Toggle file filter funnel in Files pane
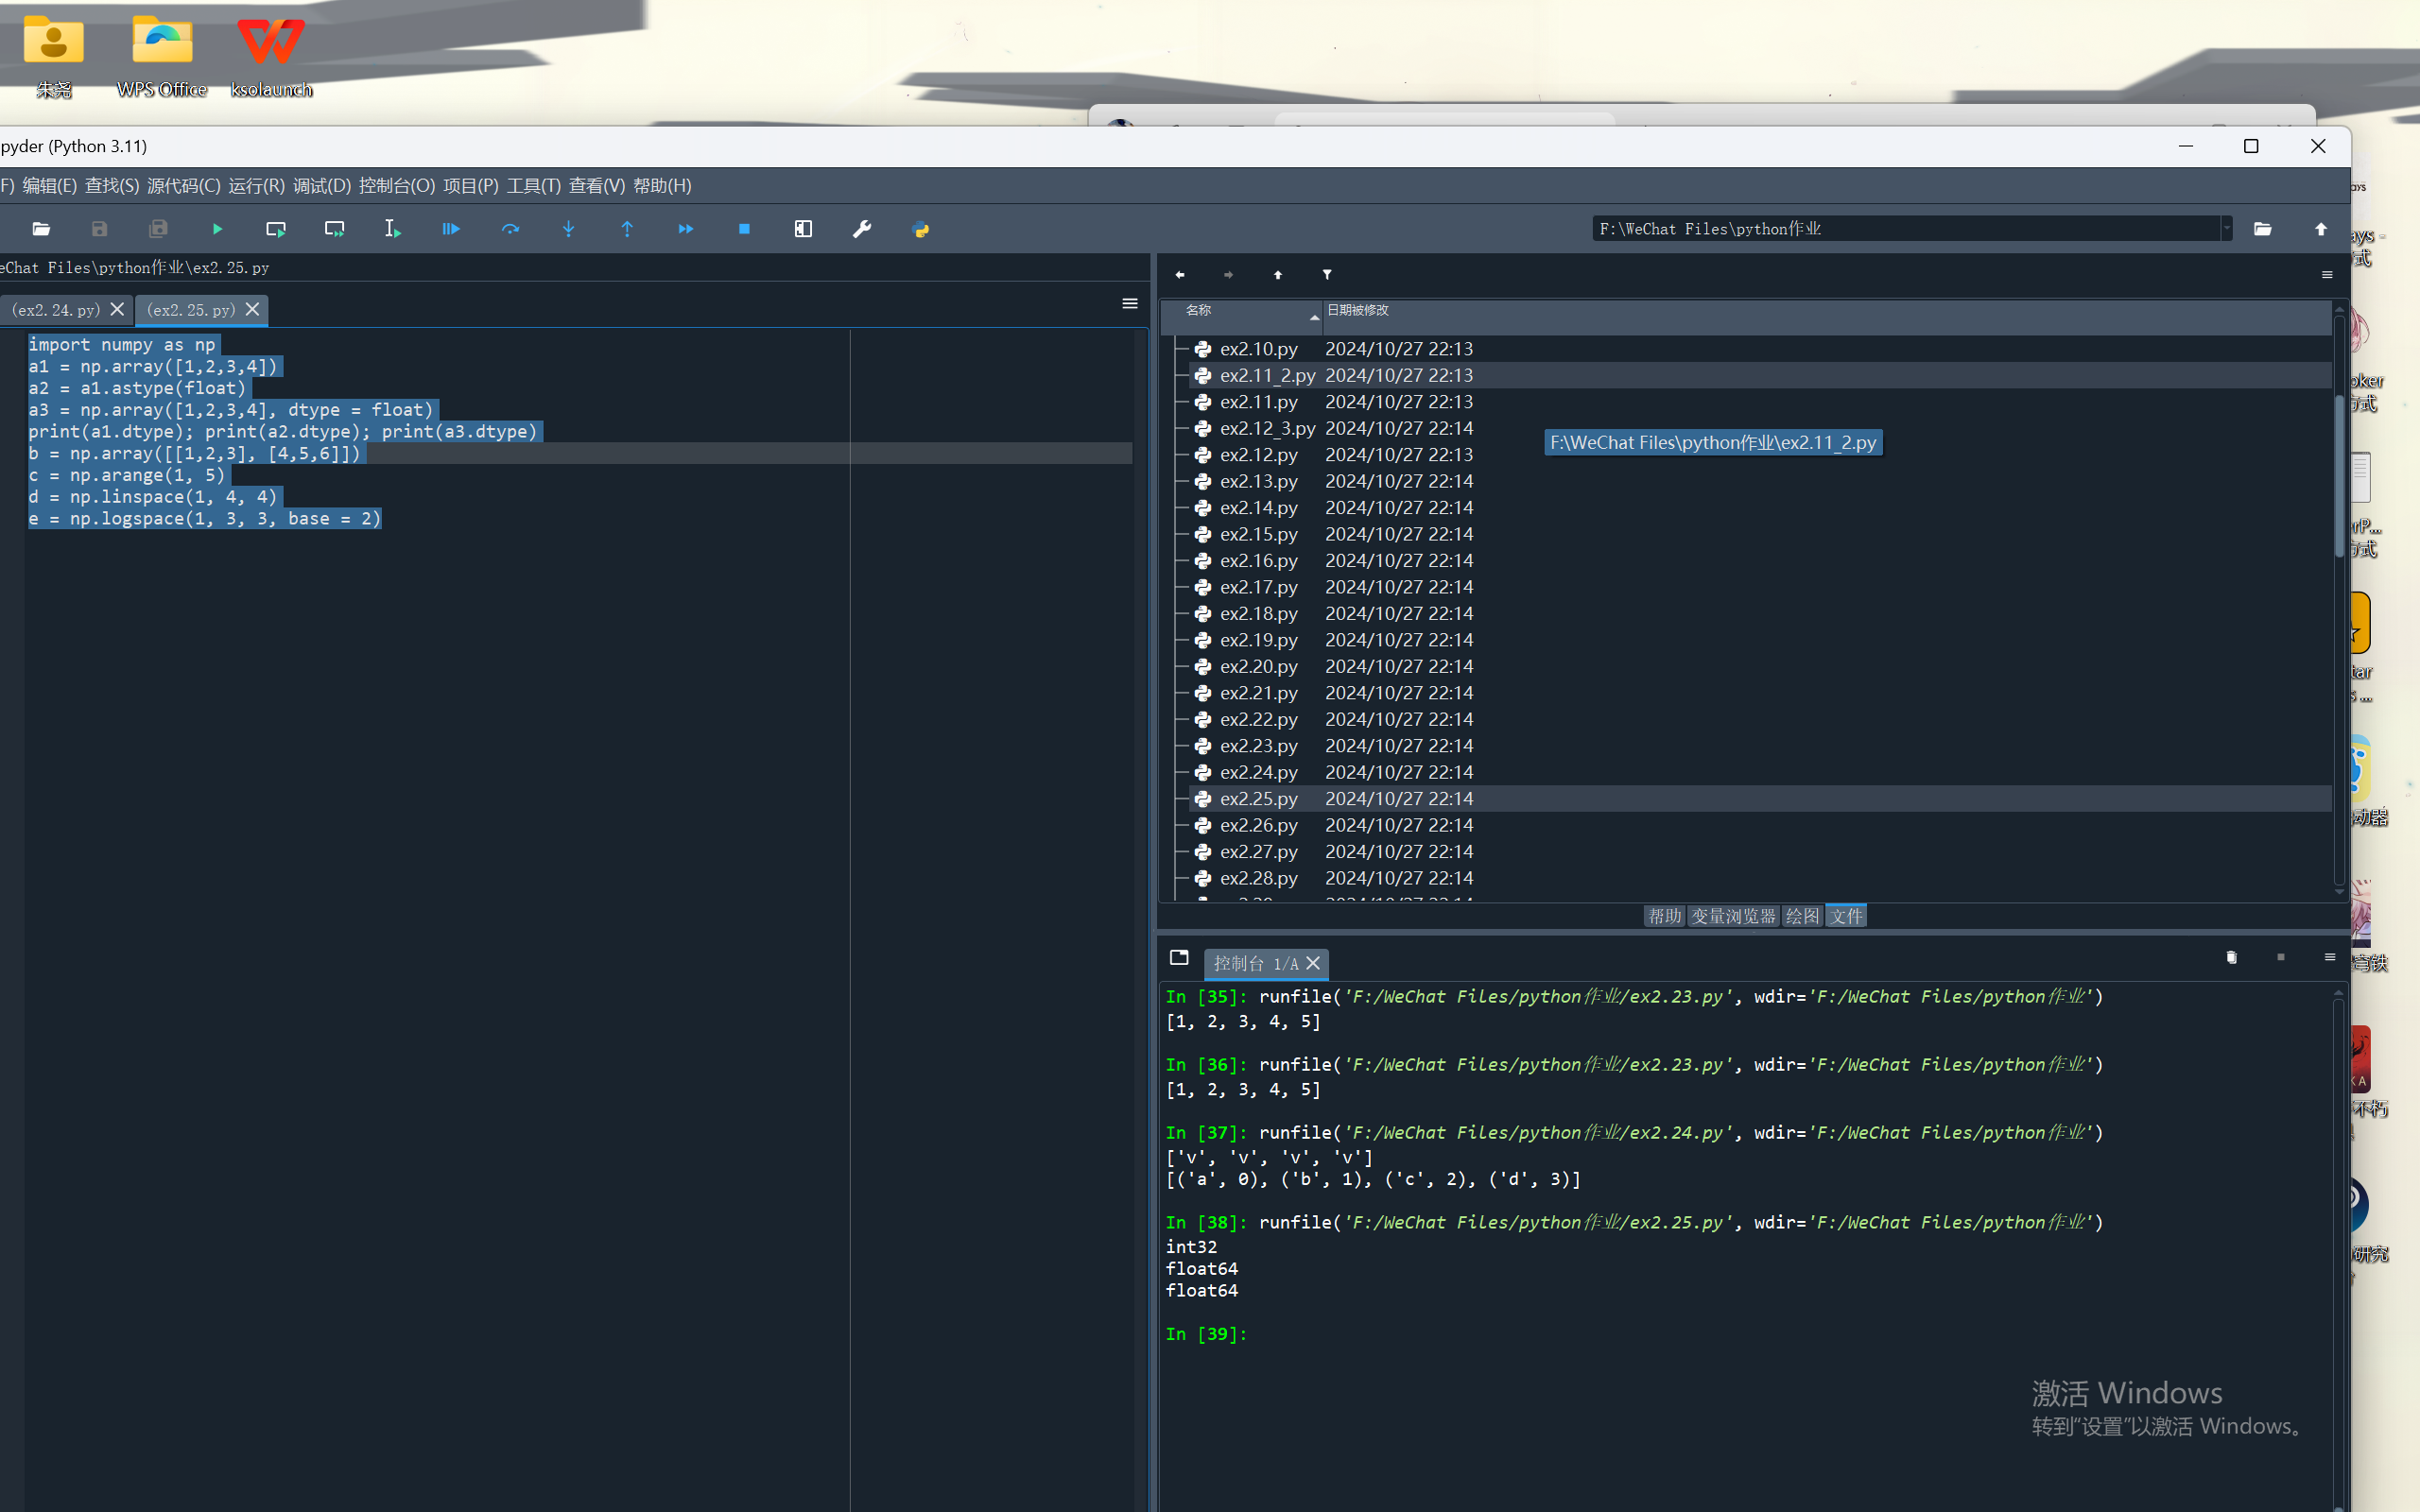The width and height of the screenshot is (2420, 1512). pos(1327,274)
